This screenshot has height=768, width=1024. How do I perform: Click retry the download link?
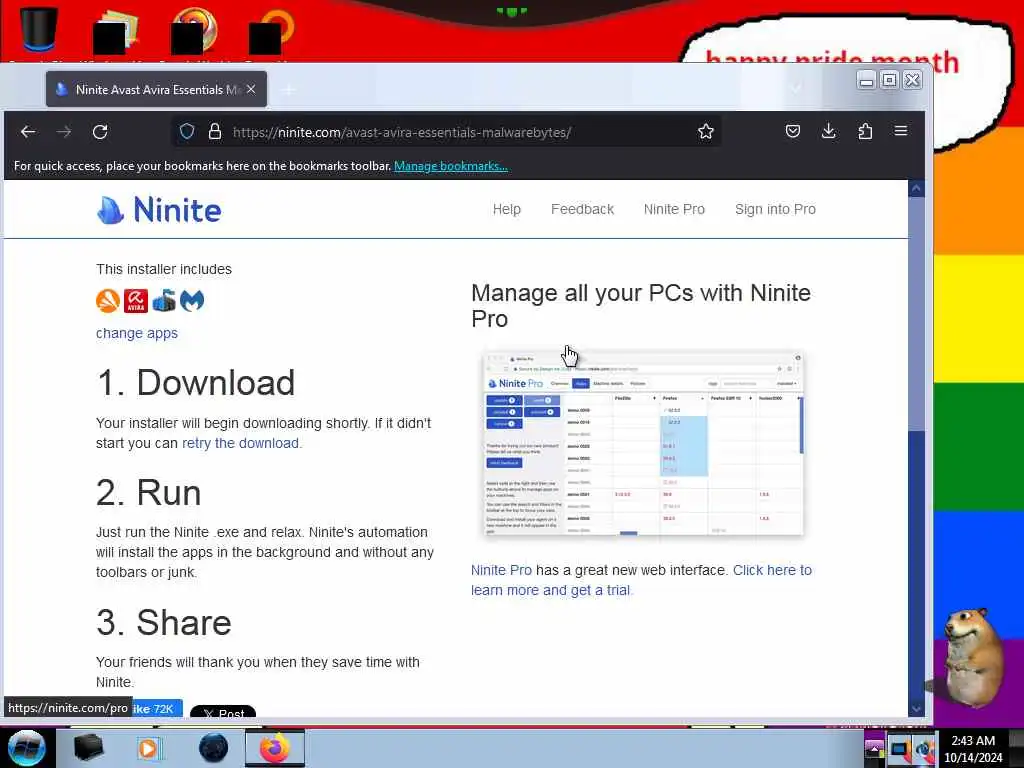240,443
